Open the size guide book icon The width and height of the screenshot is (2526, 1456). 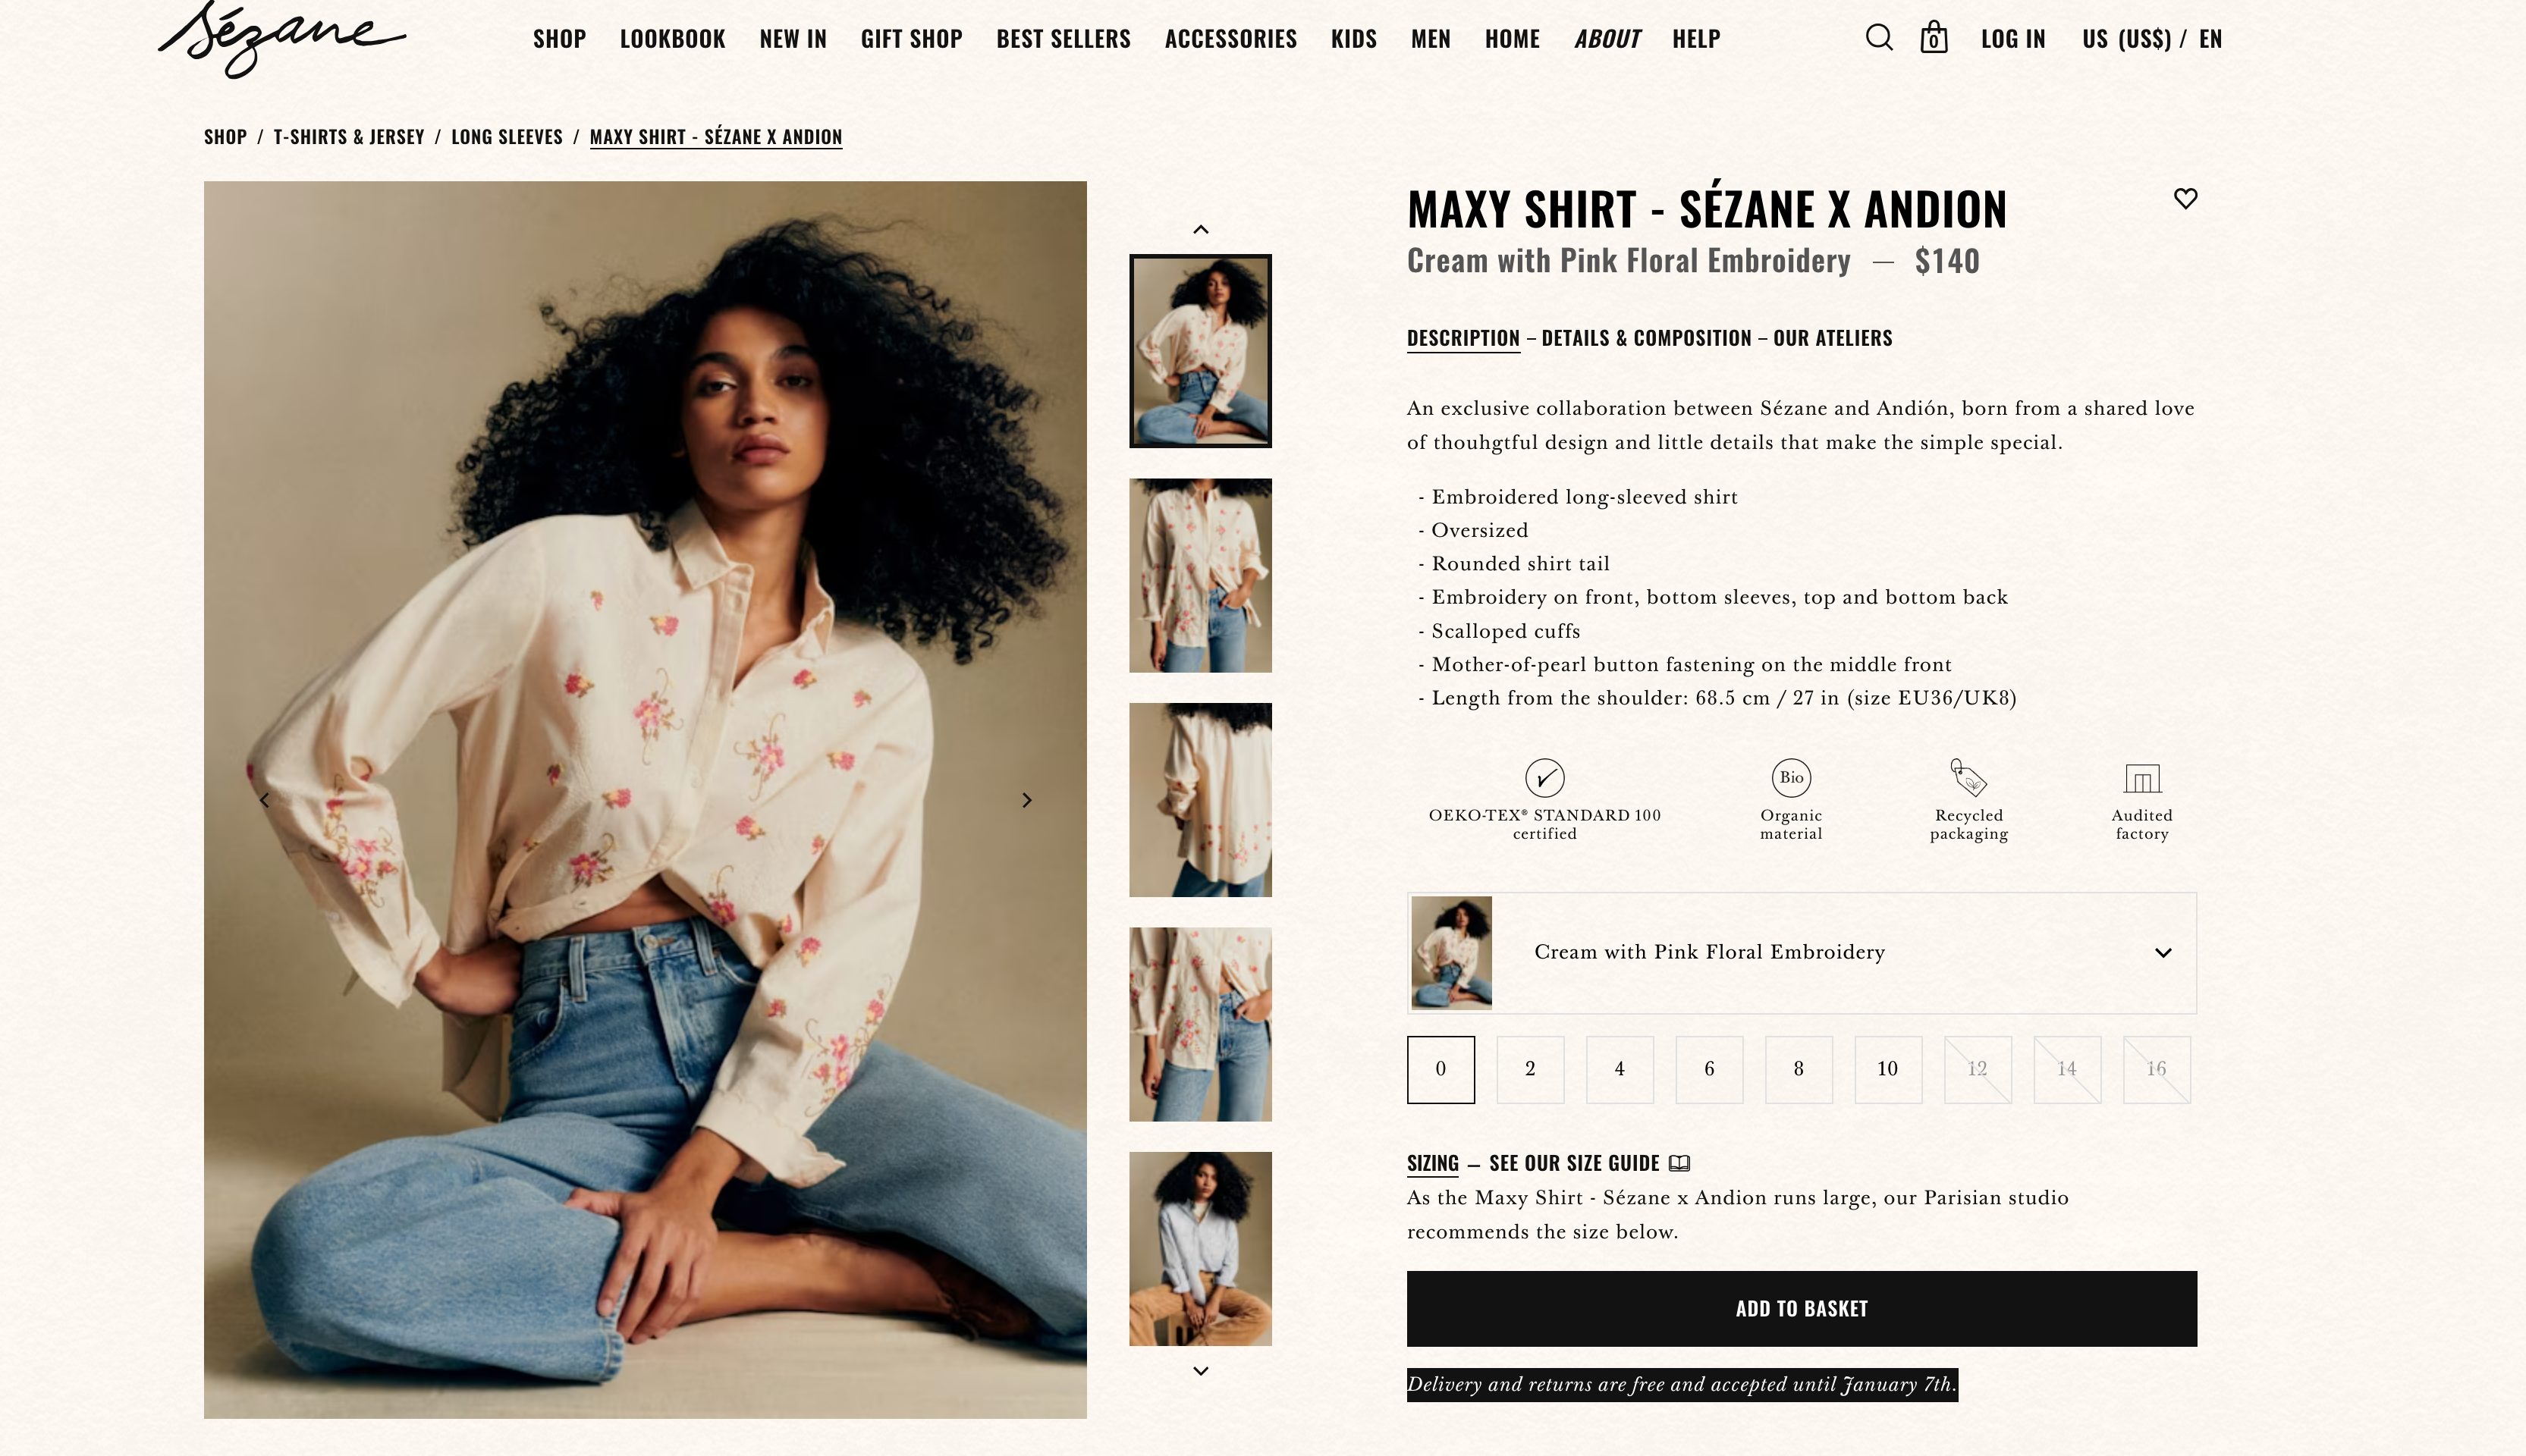[x=1679, y=1163]
